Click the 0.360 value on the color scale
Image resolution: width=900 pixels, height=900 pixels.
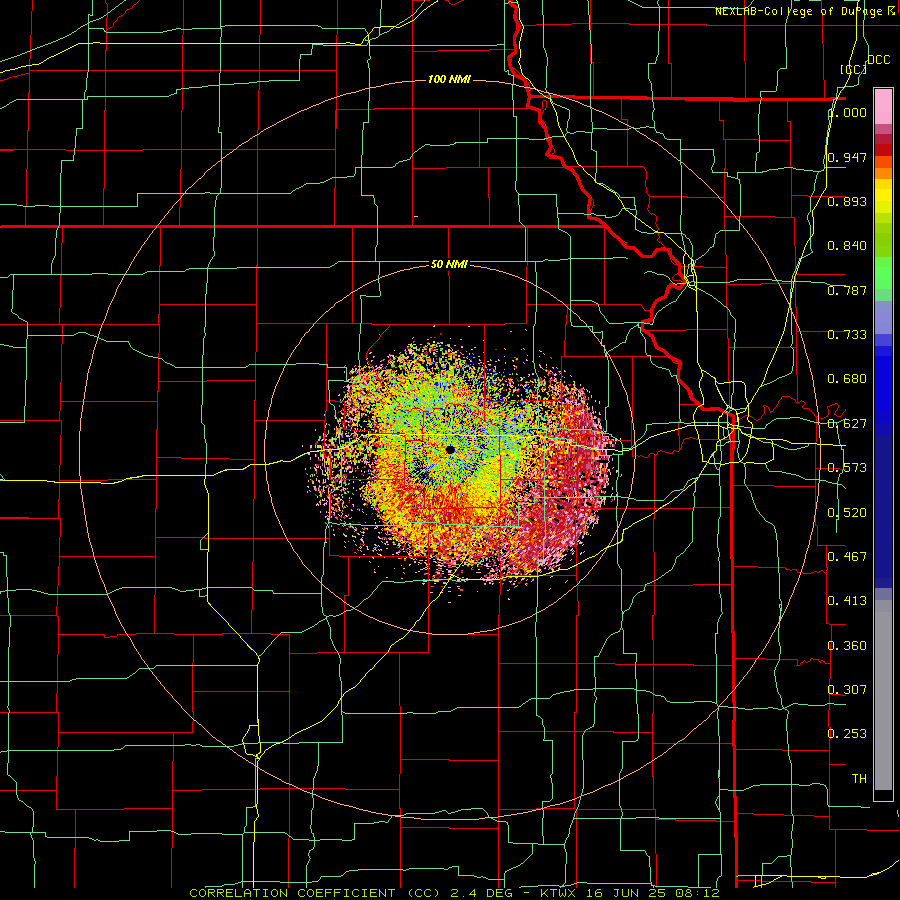847,646
